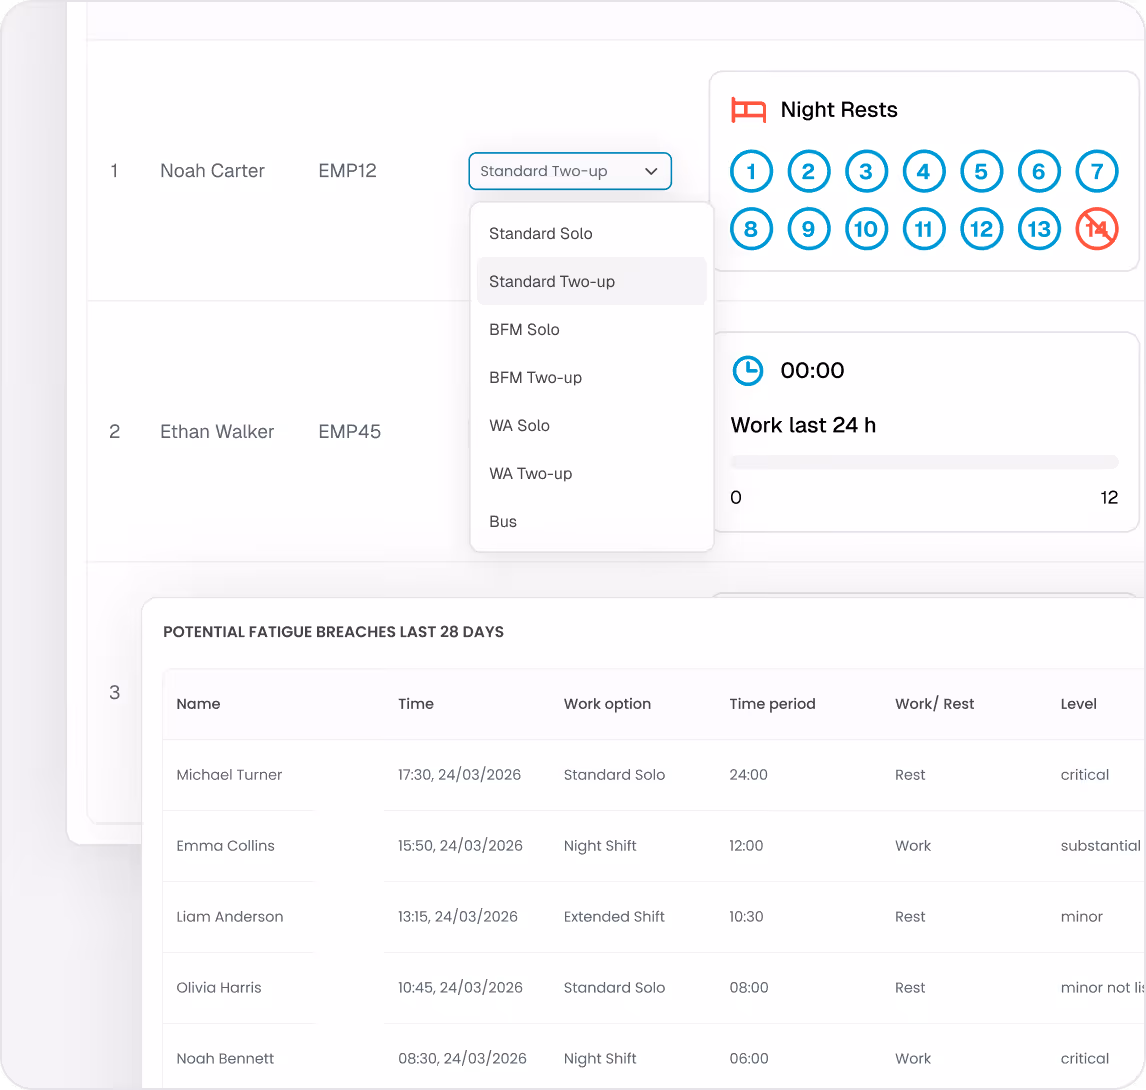
Task: Pick BFM Solo option
Action: click(591, 330)
